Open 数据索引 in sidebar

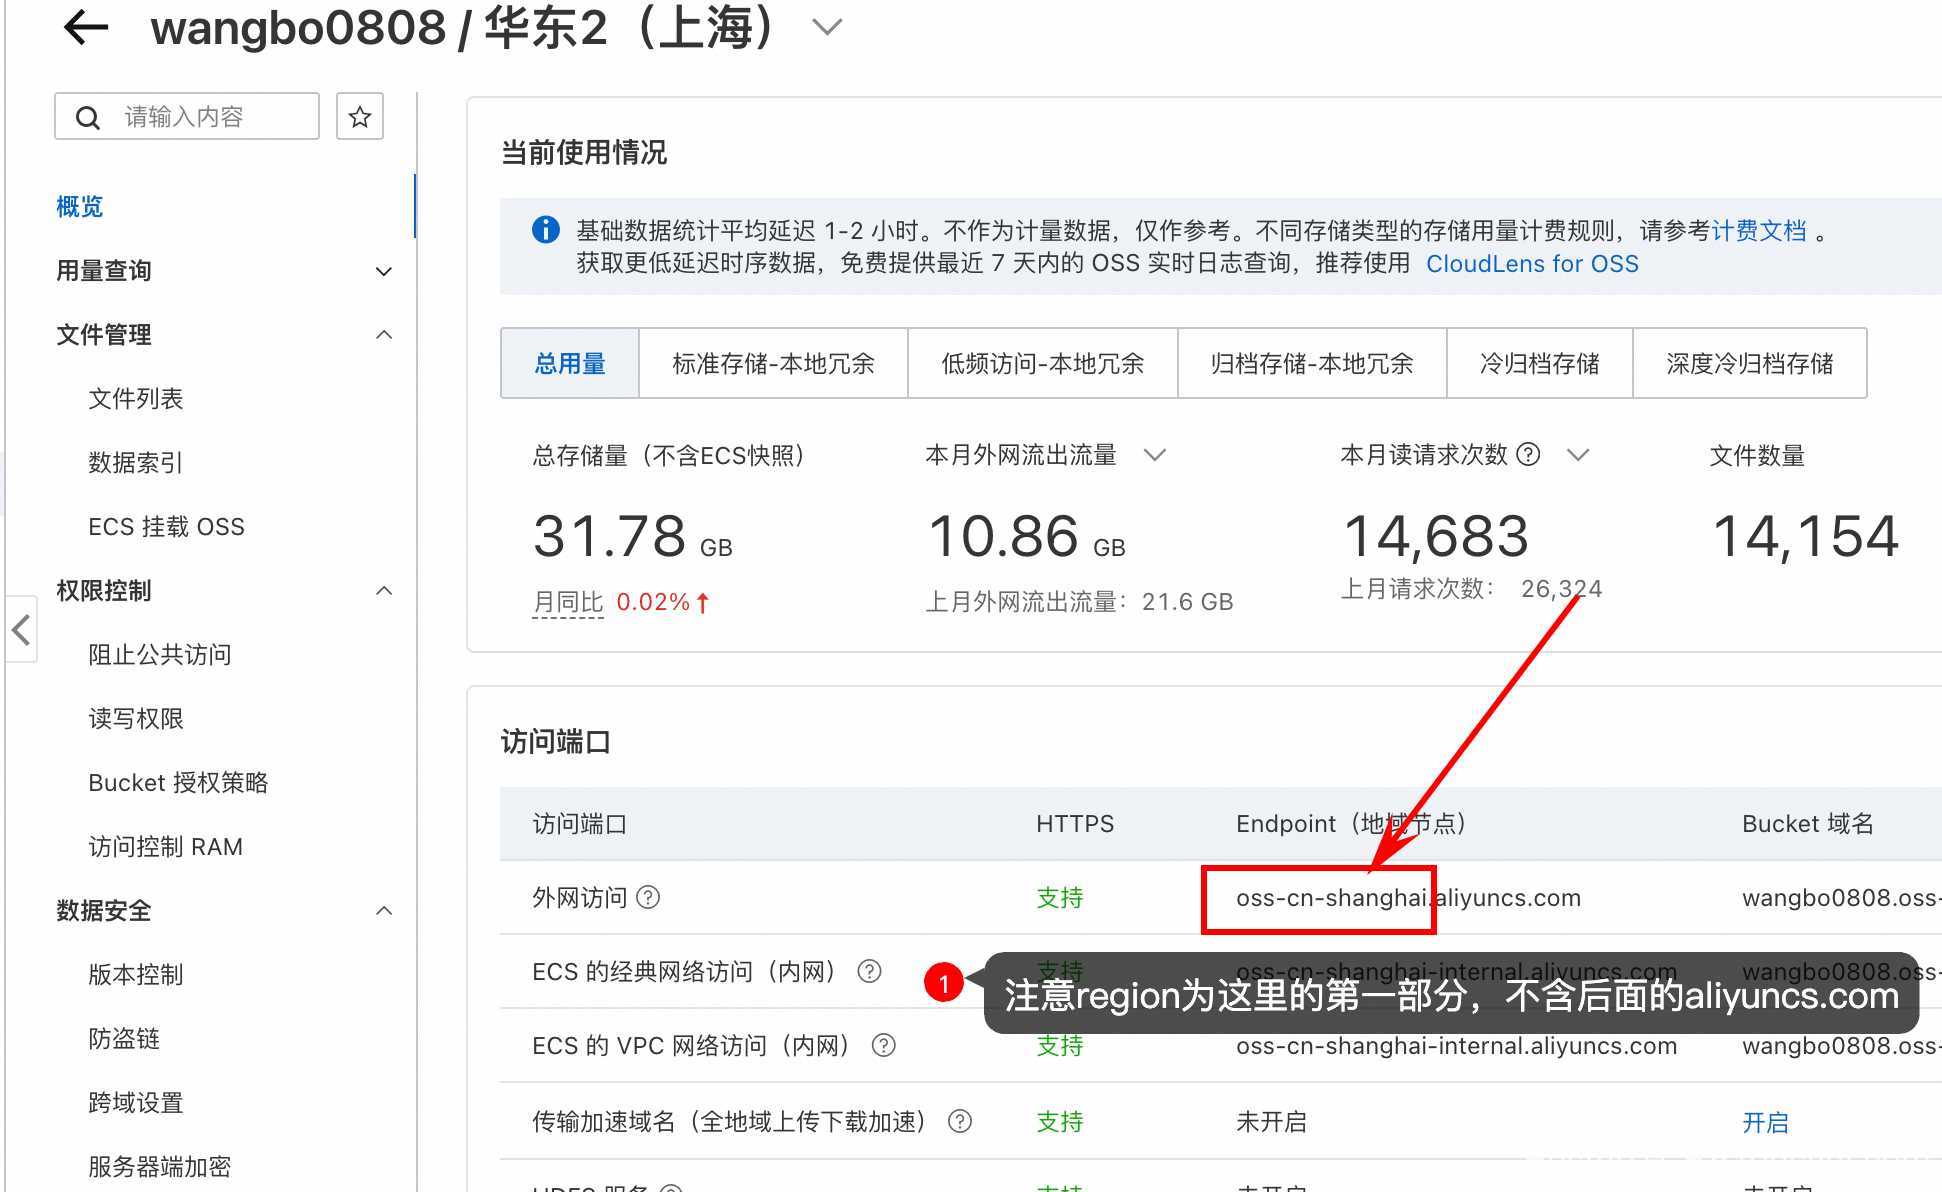[136, 463]
